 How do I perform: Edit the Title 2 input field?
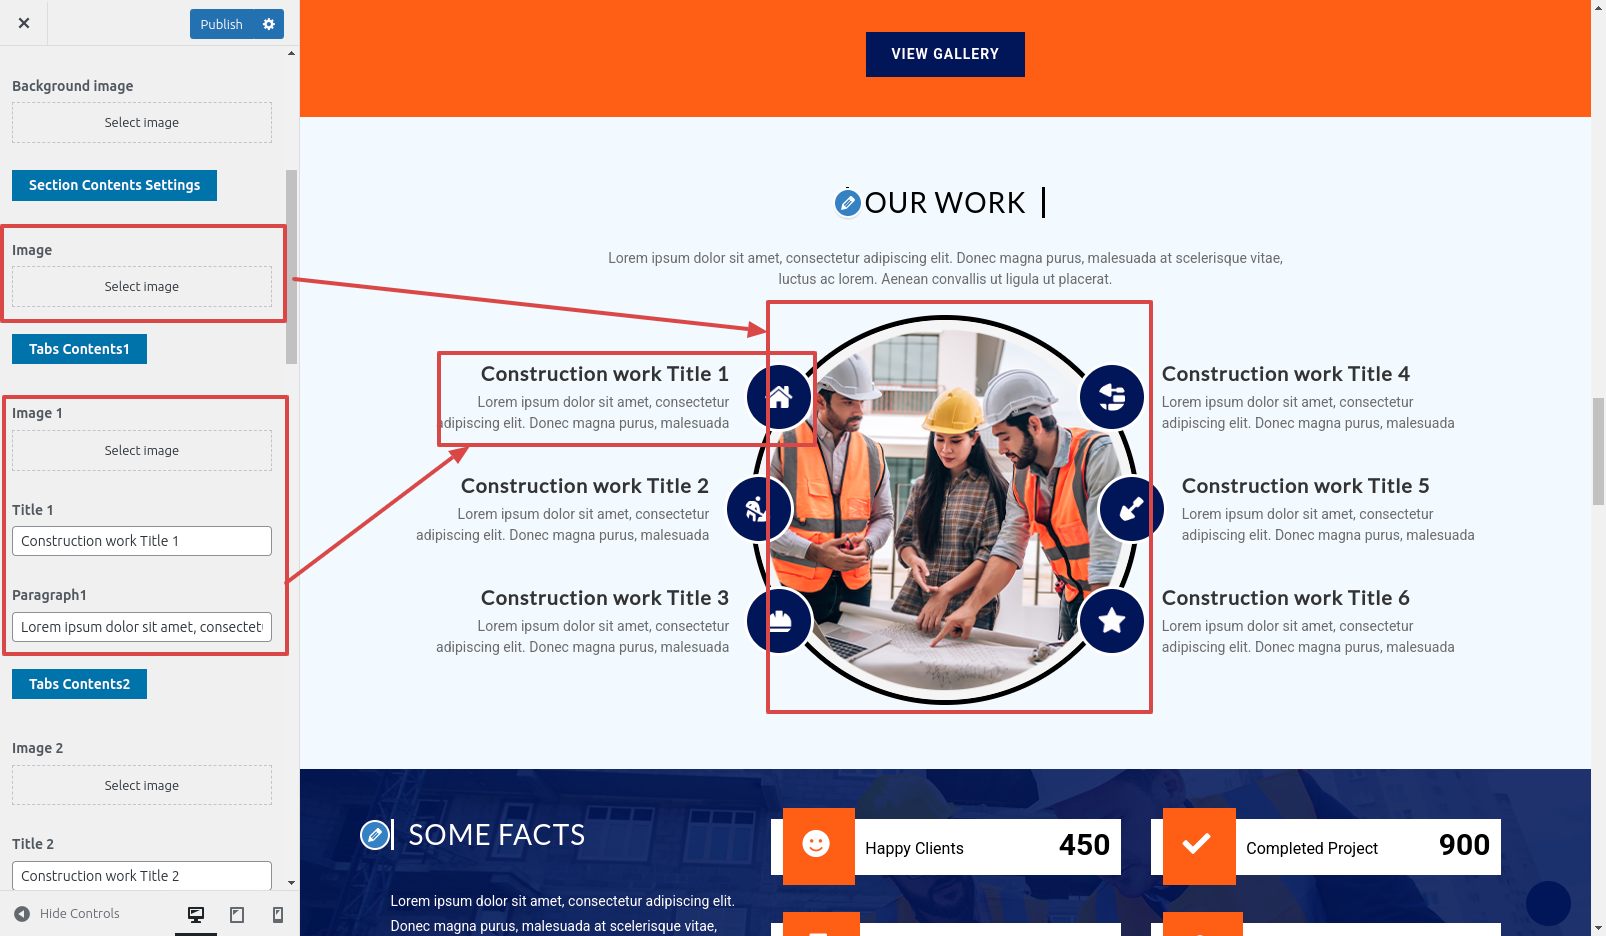coord(142,876)
